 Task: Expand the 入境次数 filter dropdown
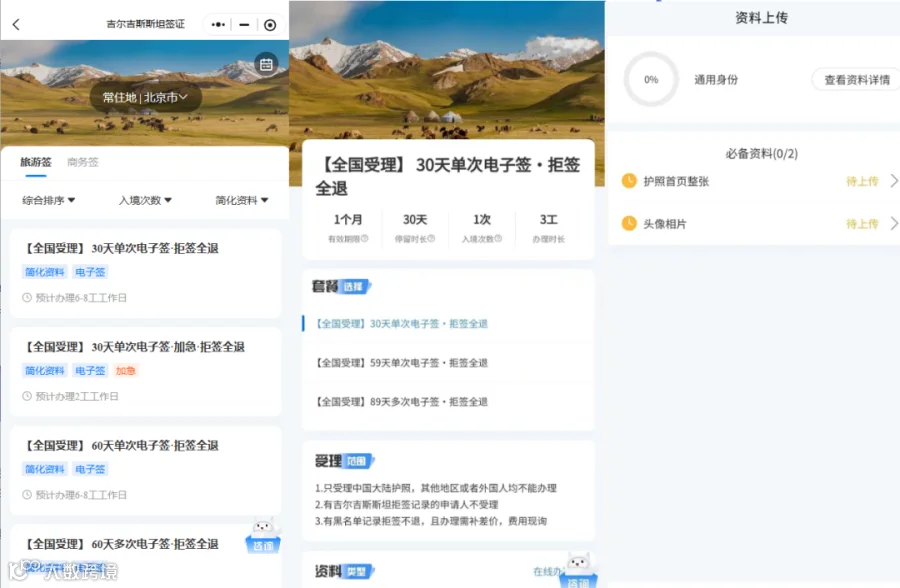(145, 200)
